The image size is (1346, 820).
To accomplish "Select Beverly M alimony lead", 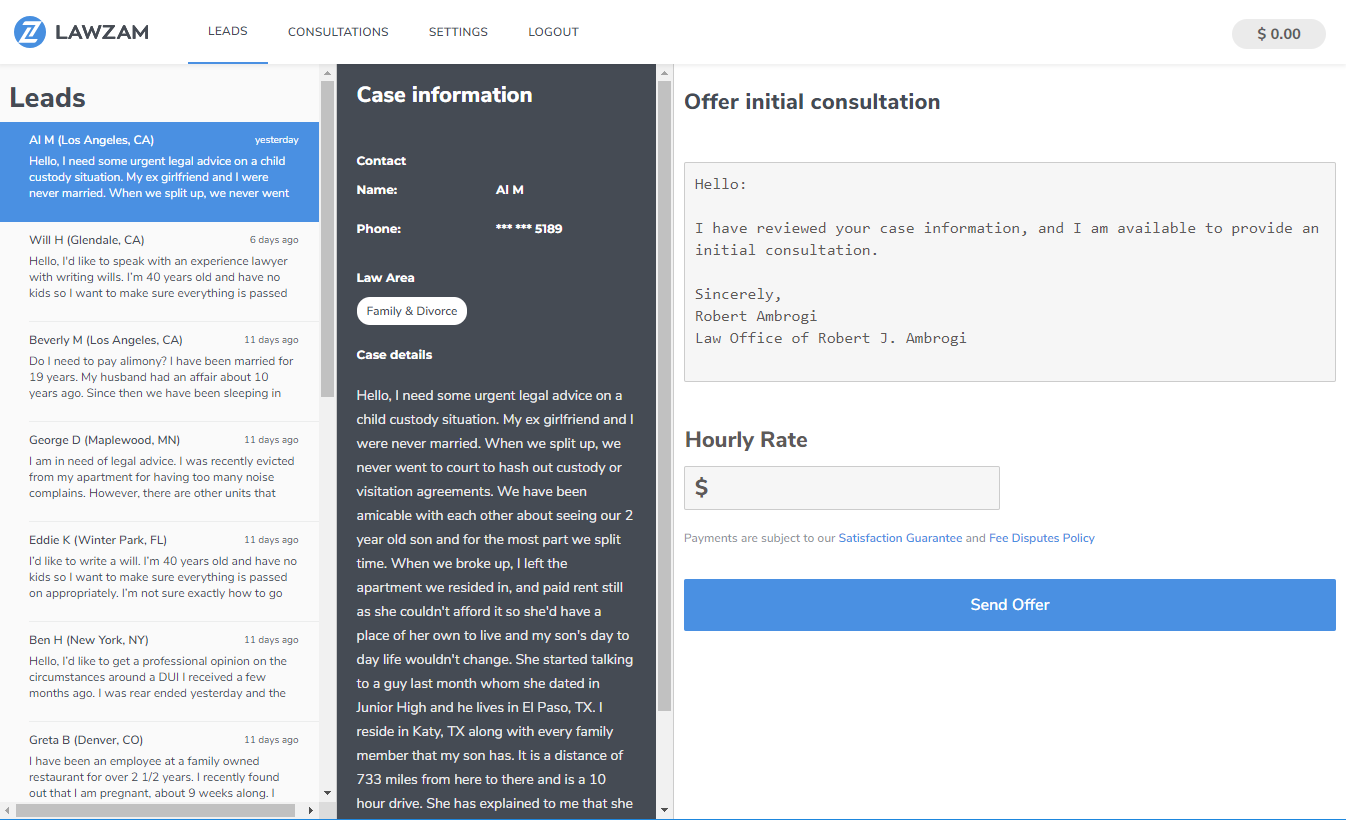I will click(x=160, y=371).
